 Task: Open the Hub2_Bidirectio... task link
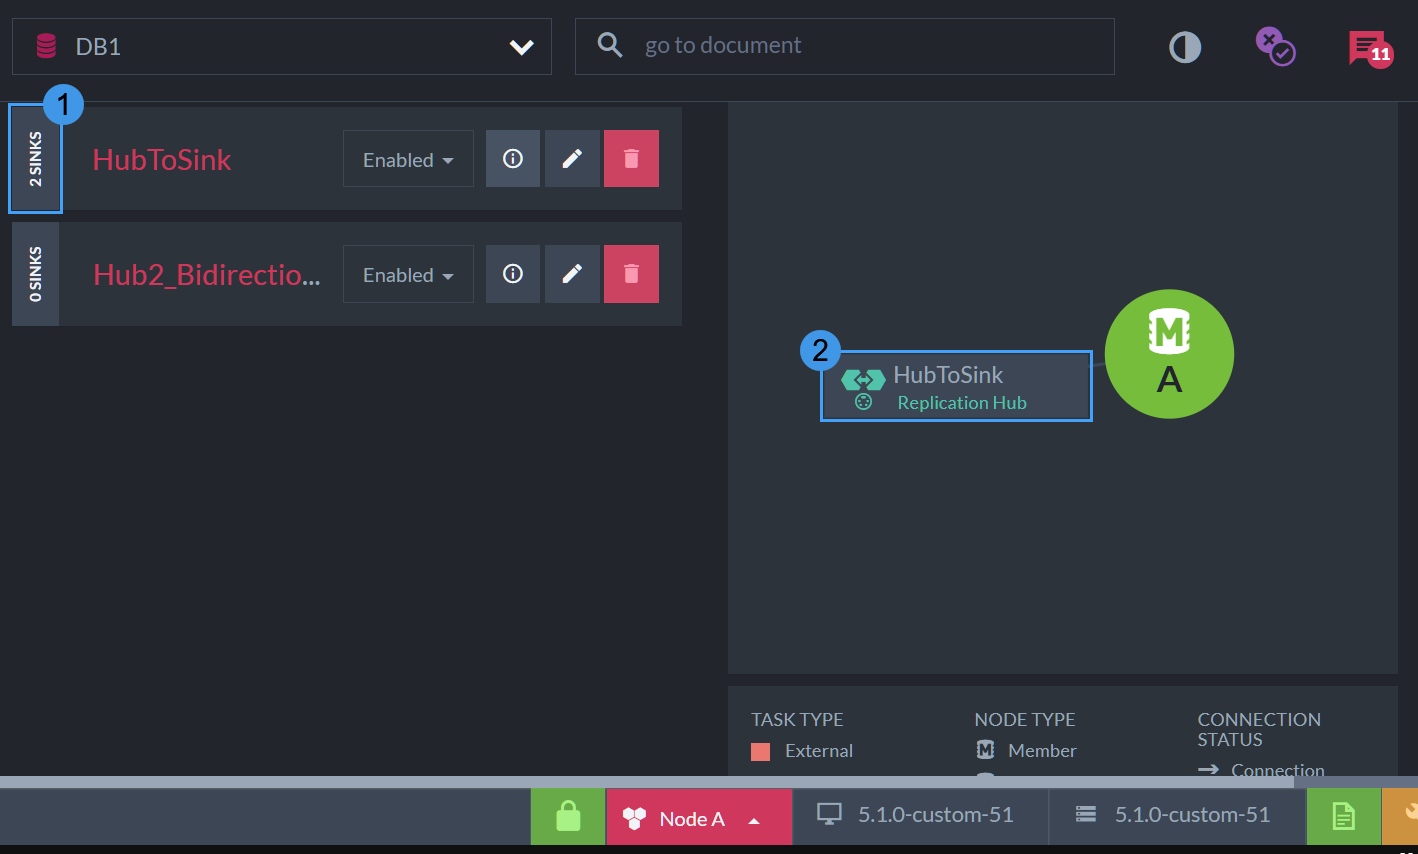[x=207, y=275]
